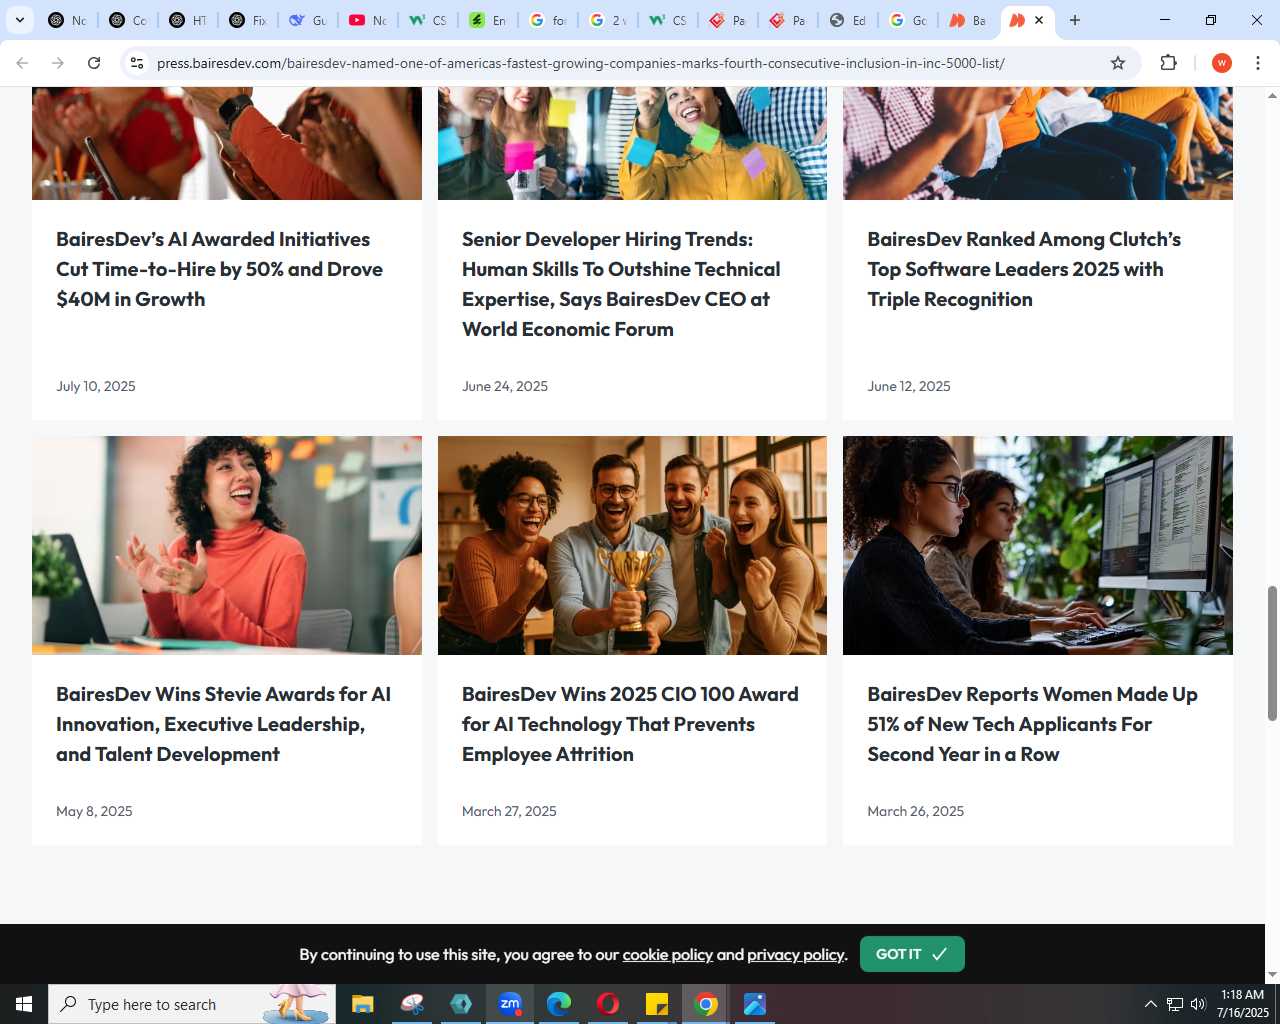Click the June 12, 2025 date

tap(909, 386)
